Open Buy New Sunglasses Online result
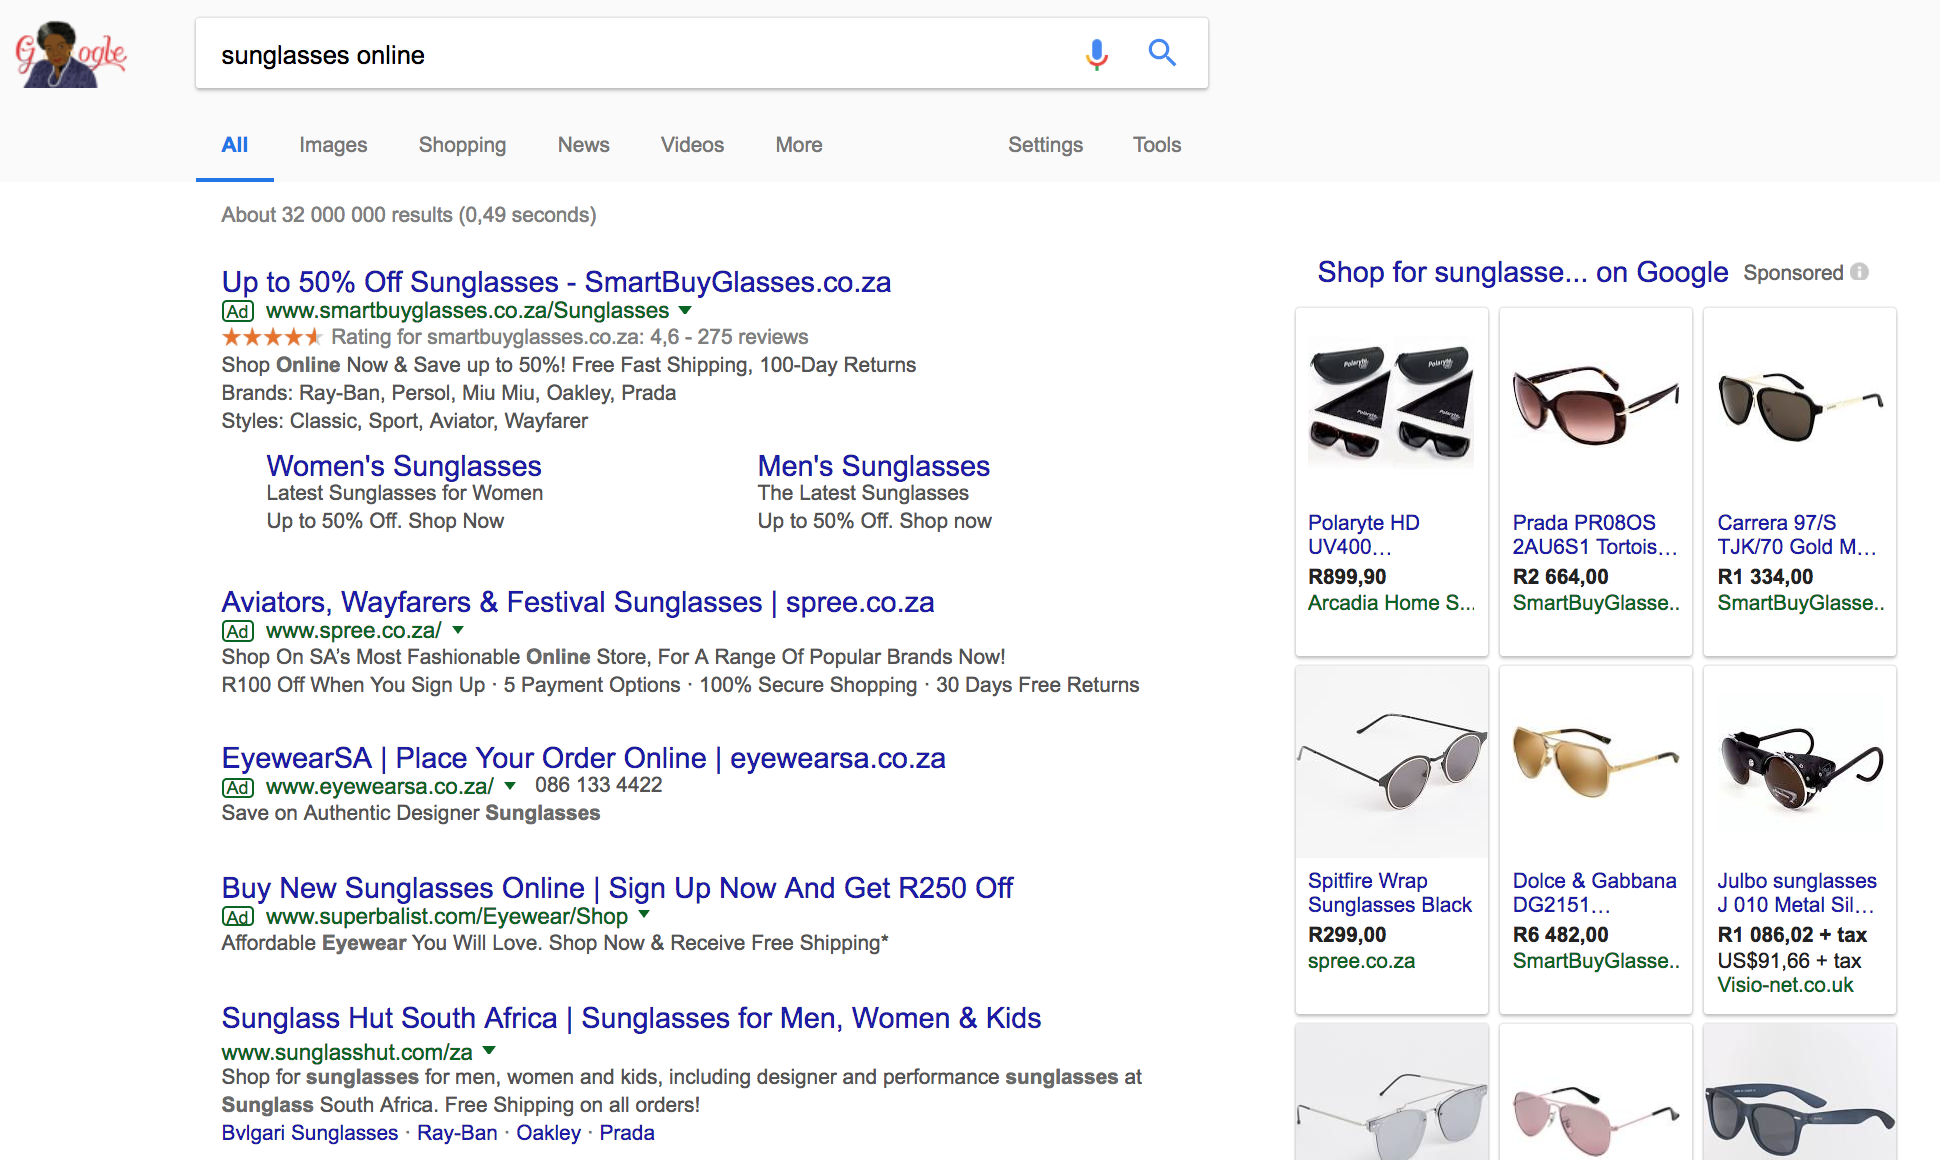 (617, 888)
